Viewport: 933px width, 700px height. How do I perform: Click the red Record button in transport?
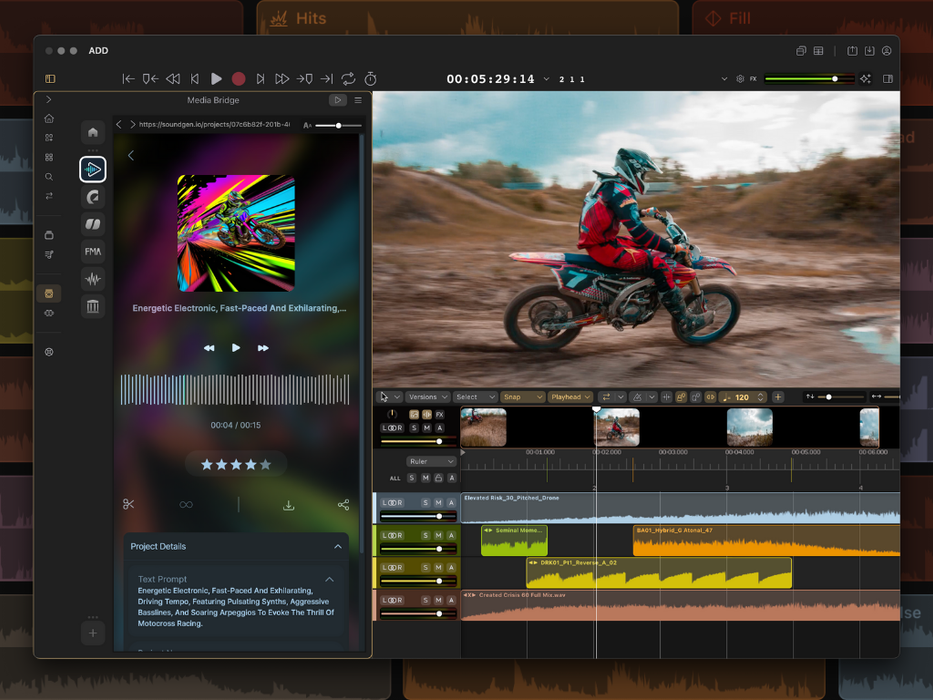(238, 79)
